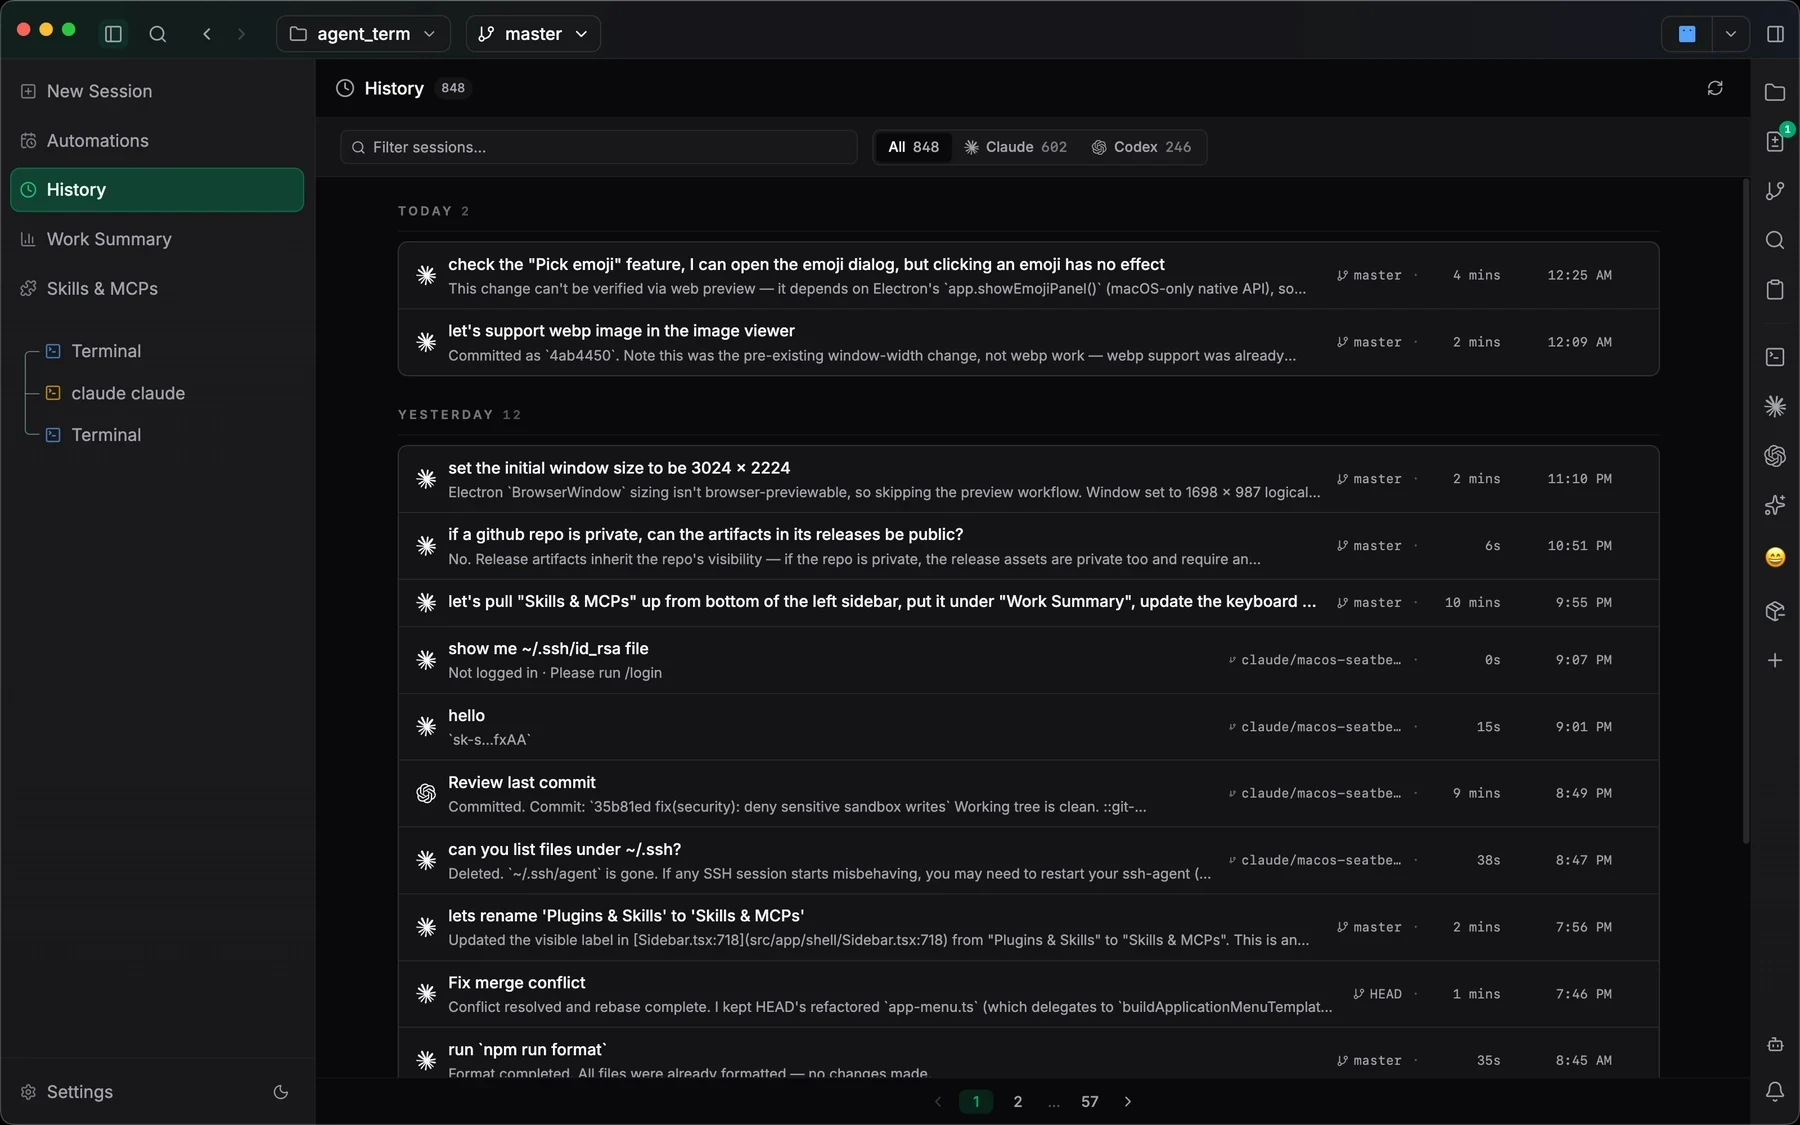The height and width of the screenshot is (1125, 1800).
Task: Start a New Session
Action: (157, 91)
